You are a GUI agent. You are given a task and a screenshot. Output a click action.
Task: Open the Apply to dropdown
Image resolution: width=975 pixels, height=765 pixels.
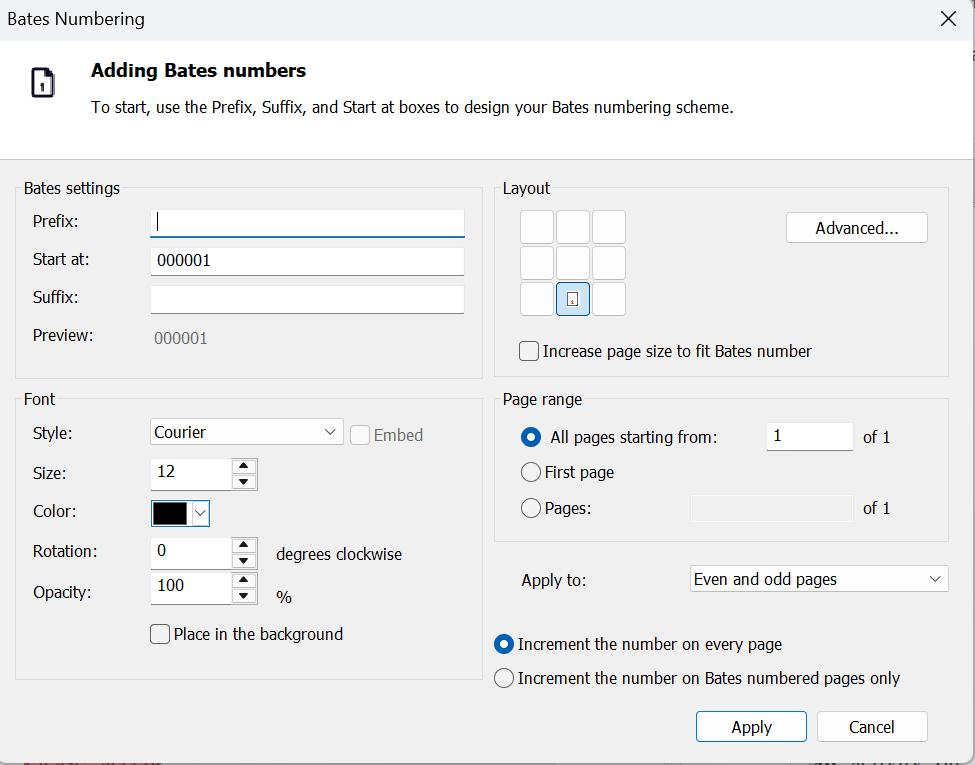819,579
